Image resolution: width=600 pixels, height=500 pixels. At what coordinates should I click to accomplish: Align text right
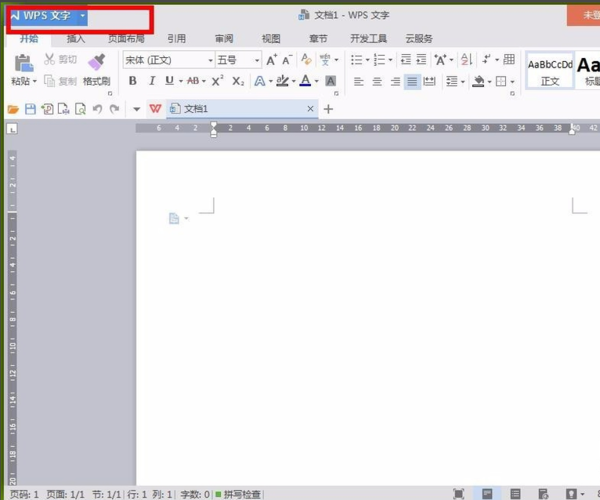pos(395,81)
